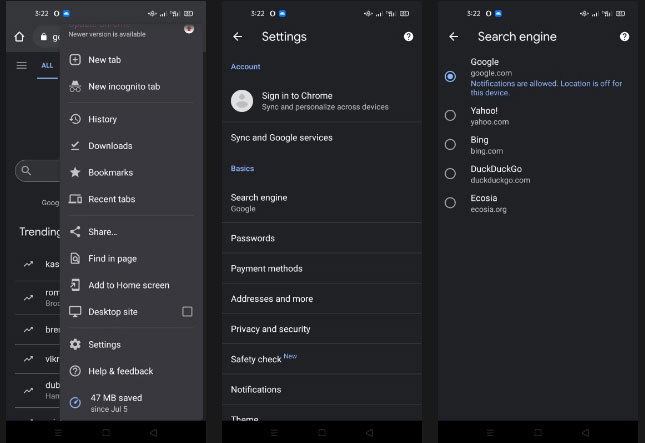Go back from Search engine screen
This screenshot has height=443, width=645.
[453, 37]
